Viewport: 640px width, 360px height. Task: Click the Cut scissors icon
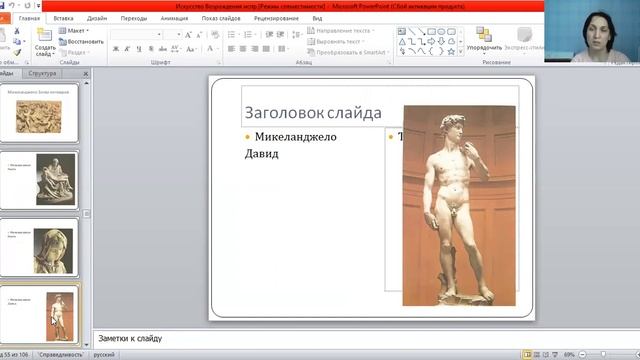click(17, 31)
